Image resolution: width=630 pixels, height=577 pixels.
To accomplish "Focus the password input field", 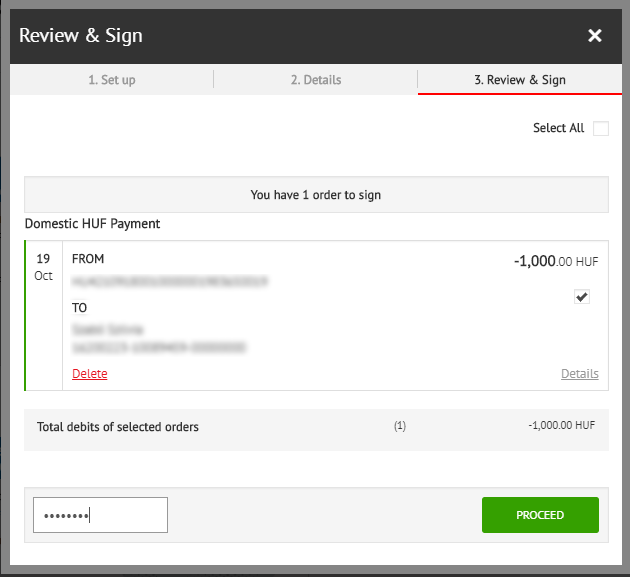I will coord(100,515).
